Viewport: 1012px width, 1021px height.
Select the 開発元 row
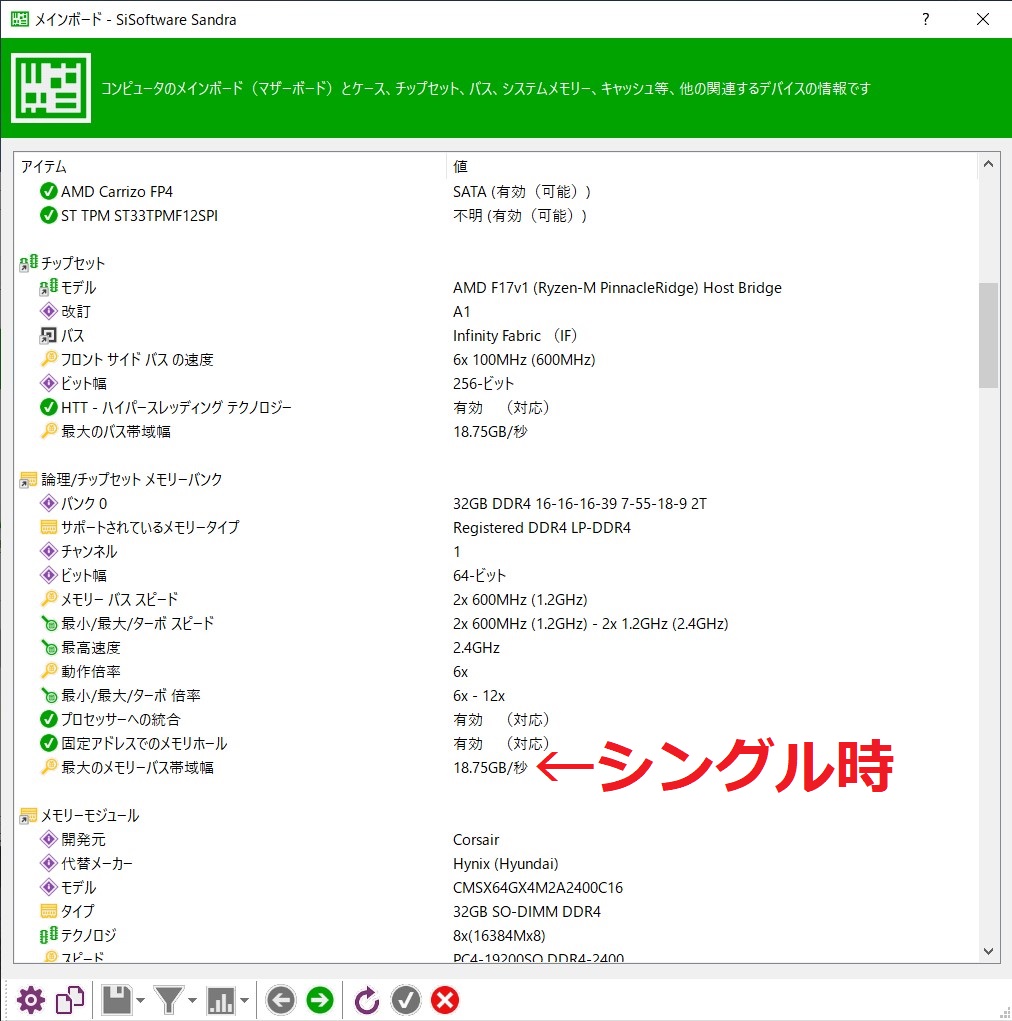point(495,839)
